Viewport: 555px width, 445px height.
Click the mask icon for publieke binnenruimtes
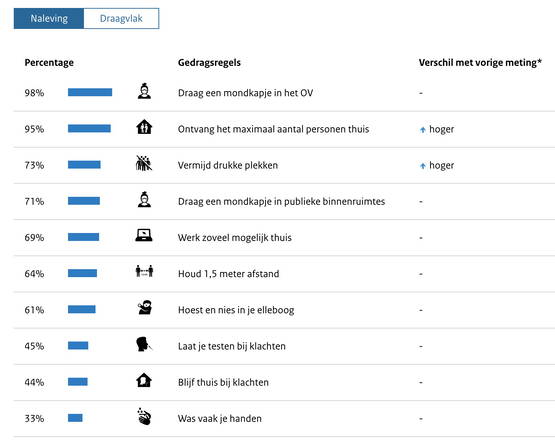point(144,199)
